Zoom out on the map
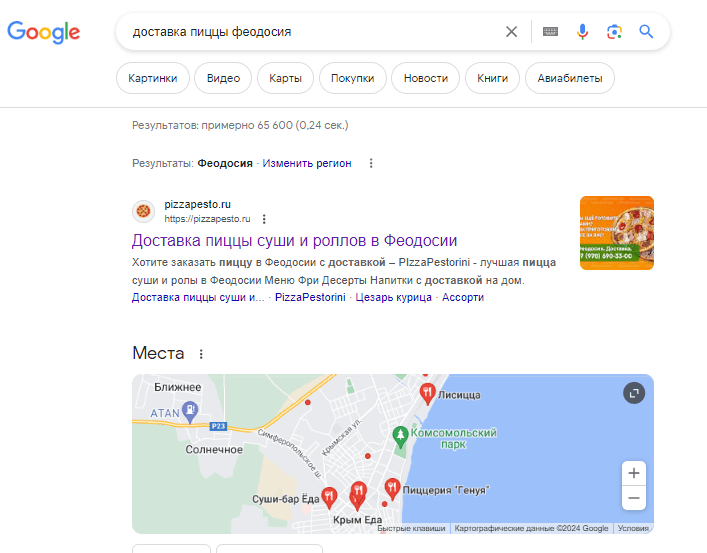 [634, 497]
